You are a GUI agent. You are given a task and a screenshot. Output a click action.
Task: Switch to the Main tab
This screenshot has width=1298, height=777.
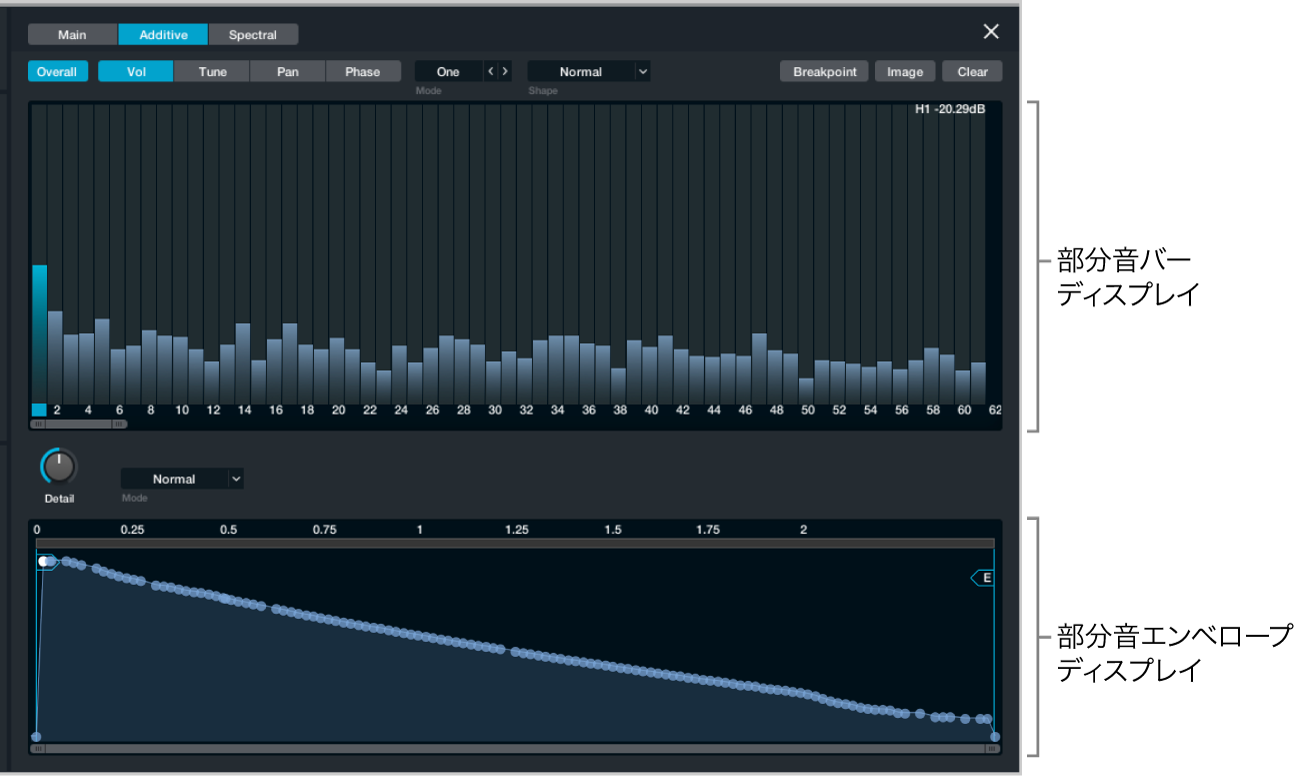click(72, 35)
